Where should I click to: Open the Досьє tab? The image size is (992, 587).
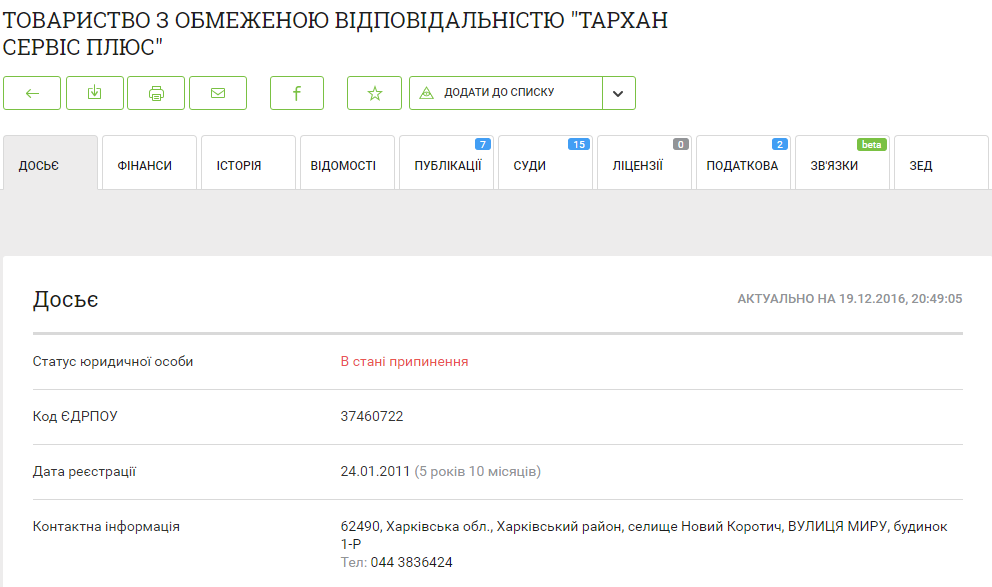click(50, 165)
